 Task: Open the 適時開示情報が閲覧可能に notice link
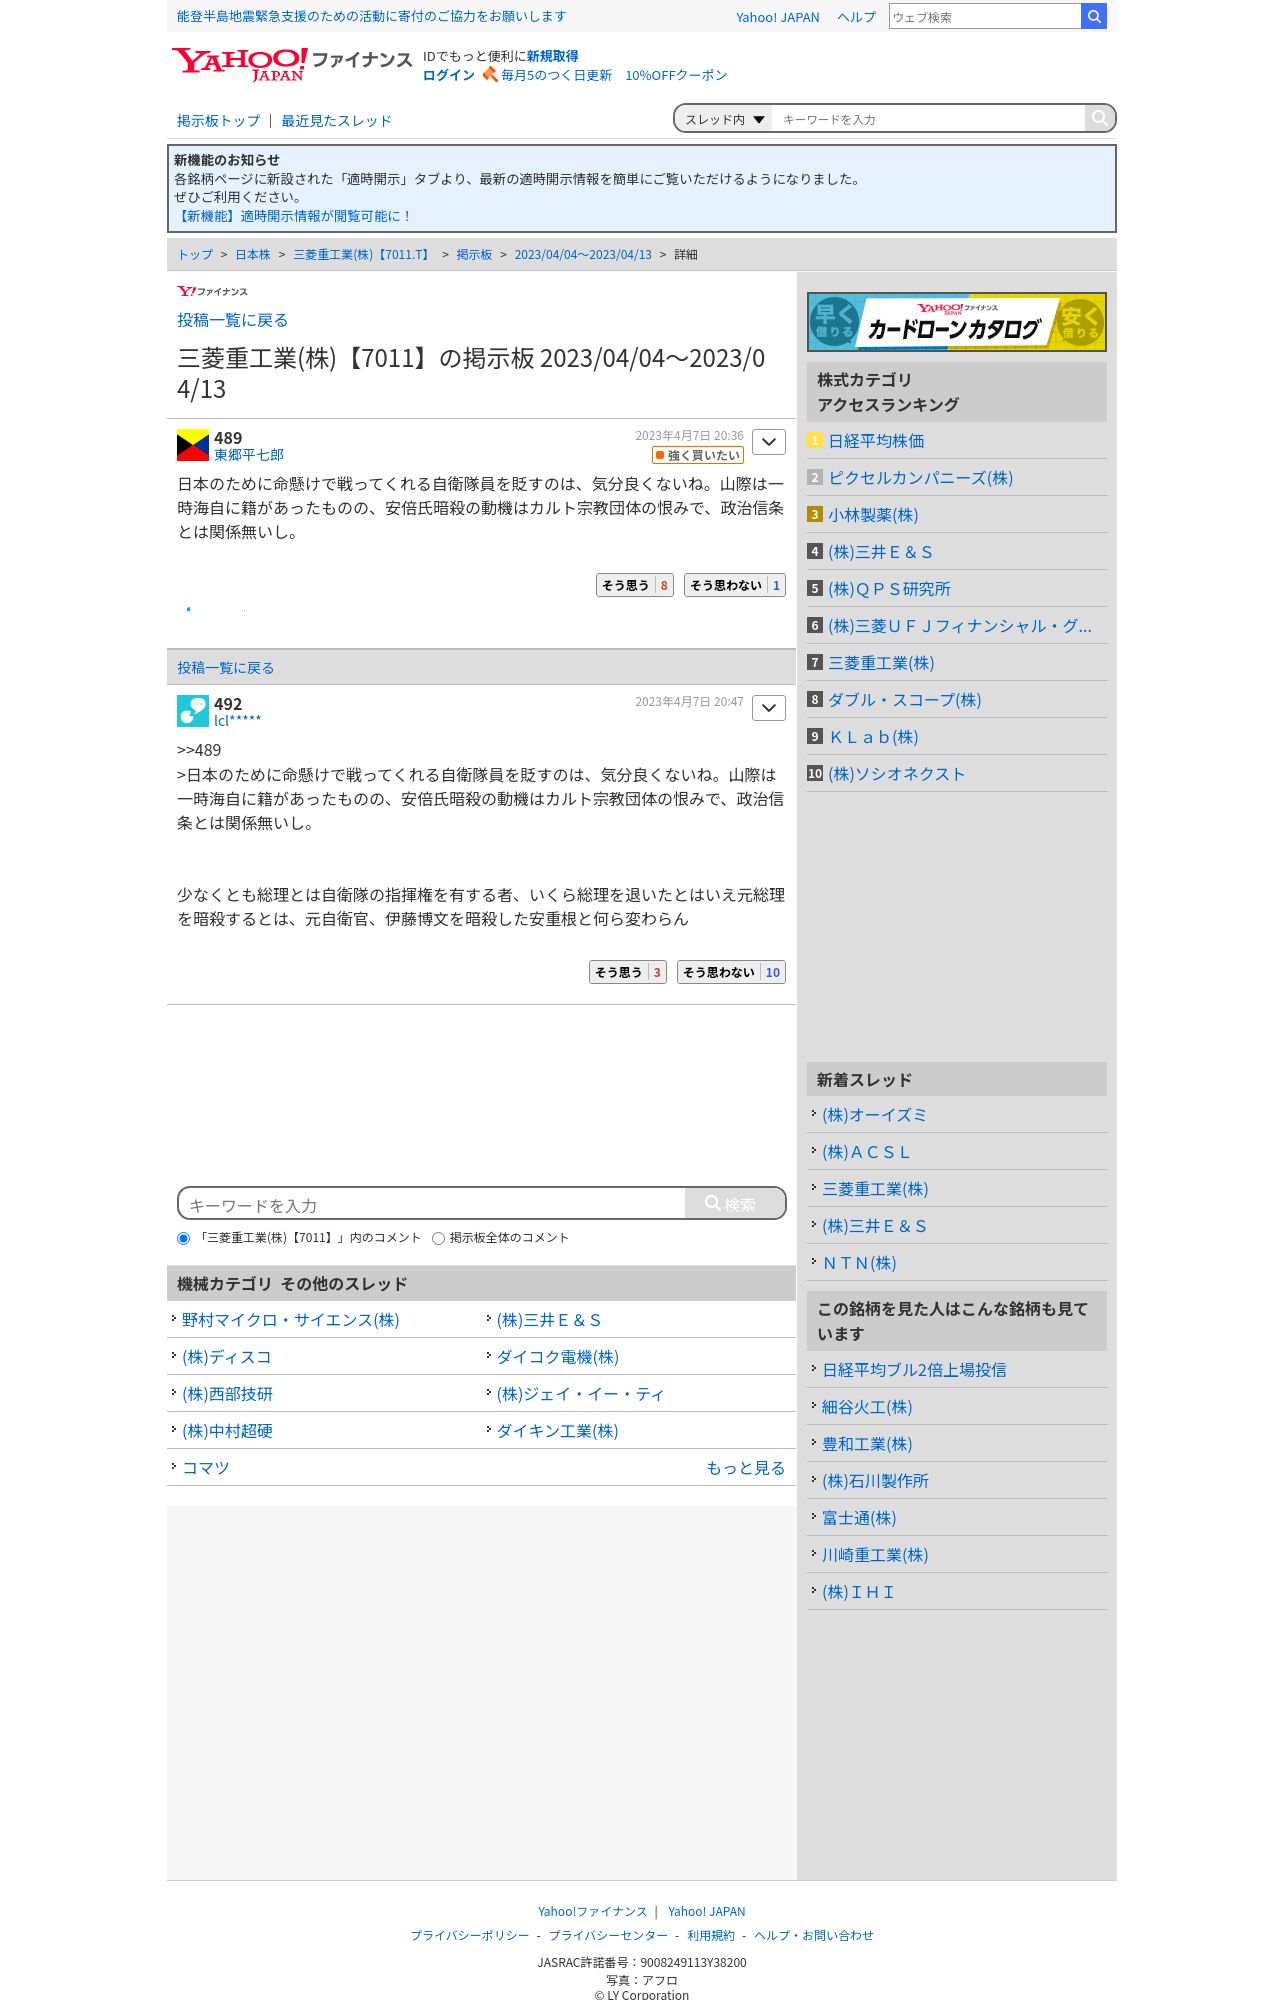tap(293, 216)
